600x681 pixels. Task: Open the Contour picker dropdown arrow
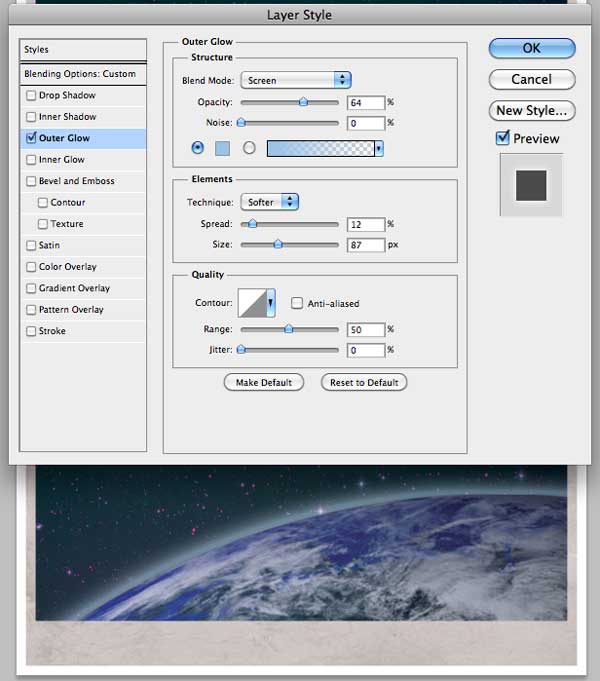click(271, 303)
